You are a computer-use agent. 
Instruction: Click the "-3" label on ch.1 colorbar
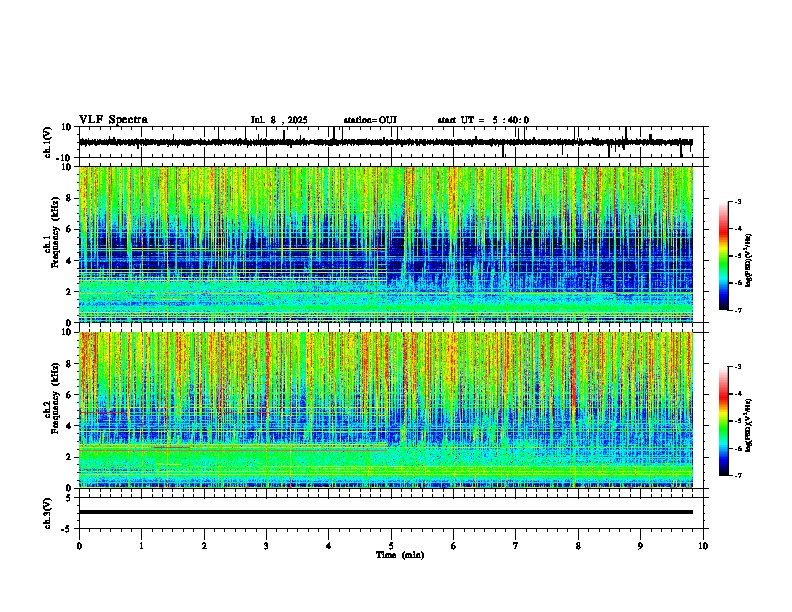pos(737,201)
